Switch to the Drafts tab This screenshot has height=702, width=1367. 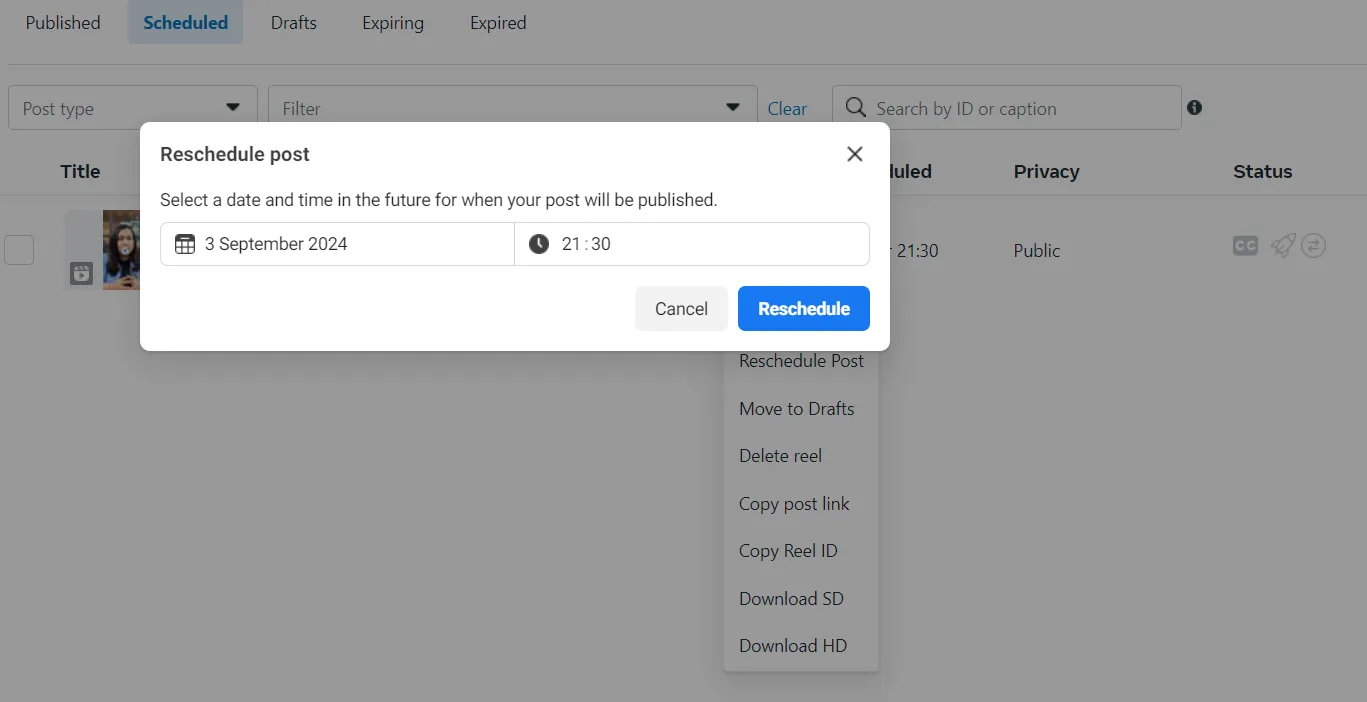point(293,22)
